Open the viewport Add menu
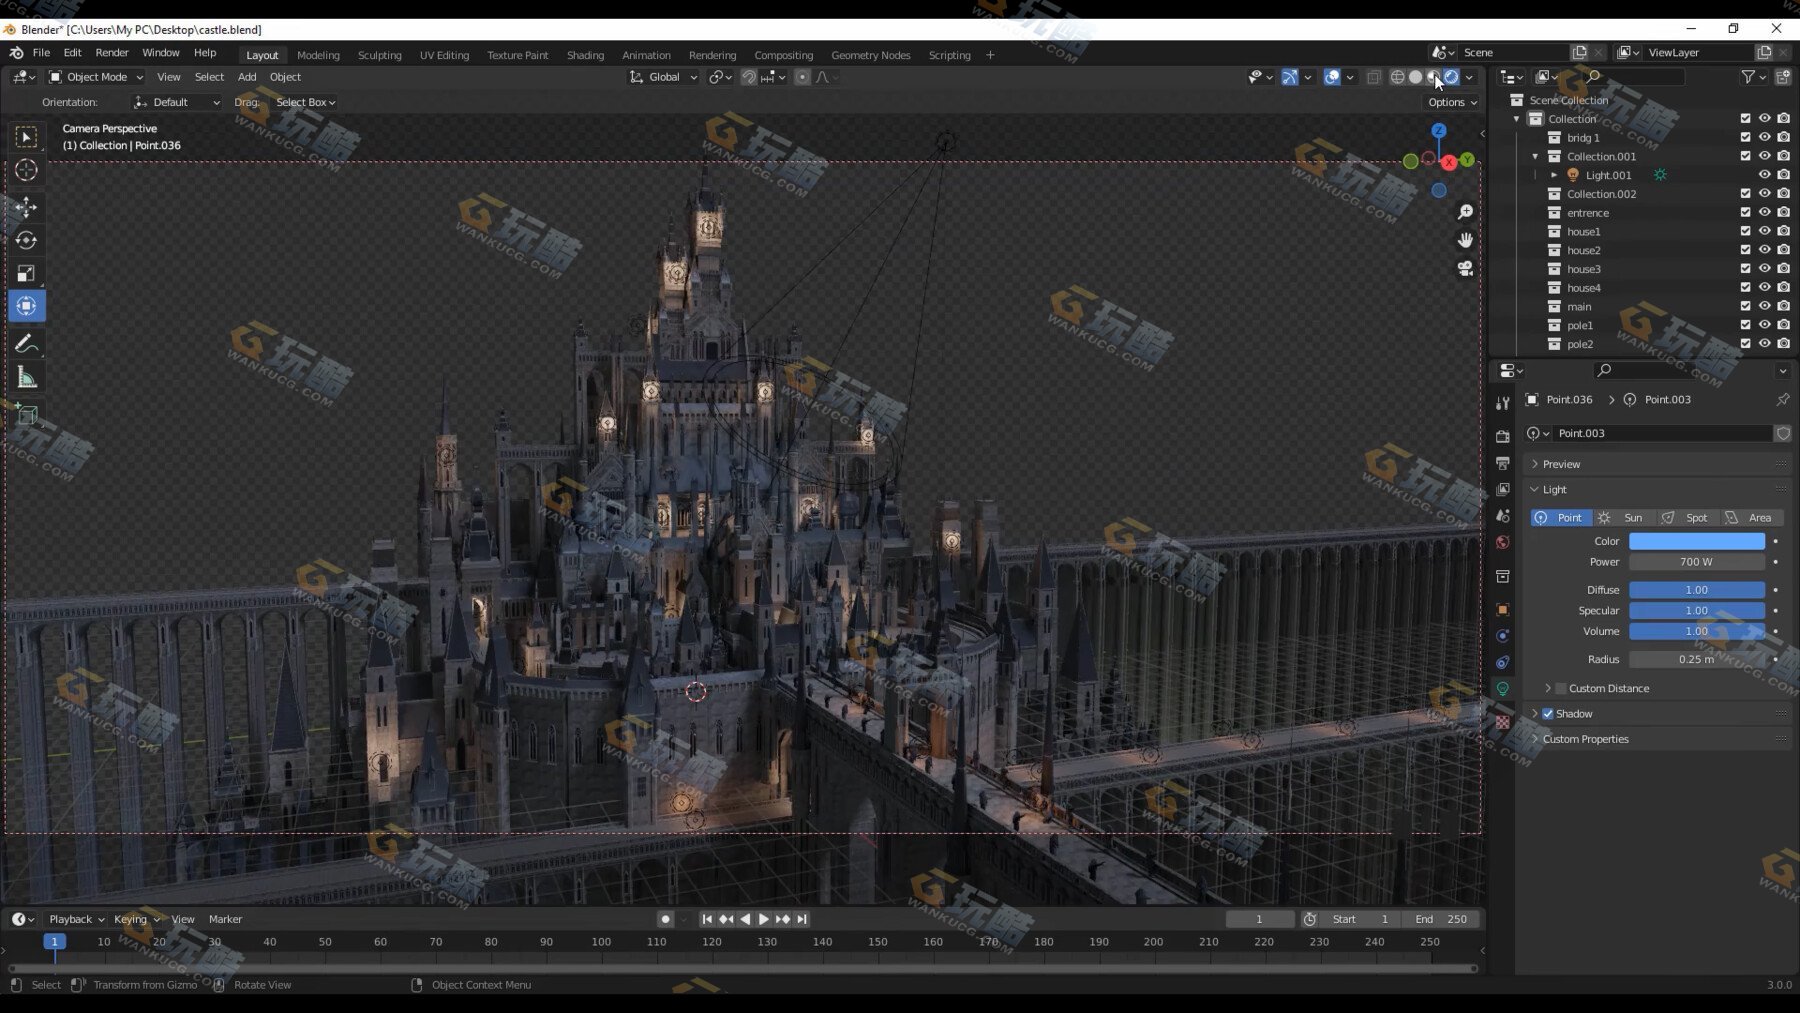1800x1013 pixels. [x=246, y=77]
